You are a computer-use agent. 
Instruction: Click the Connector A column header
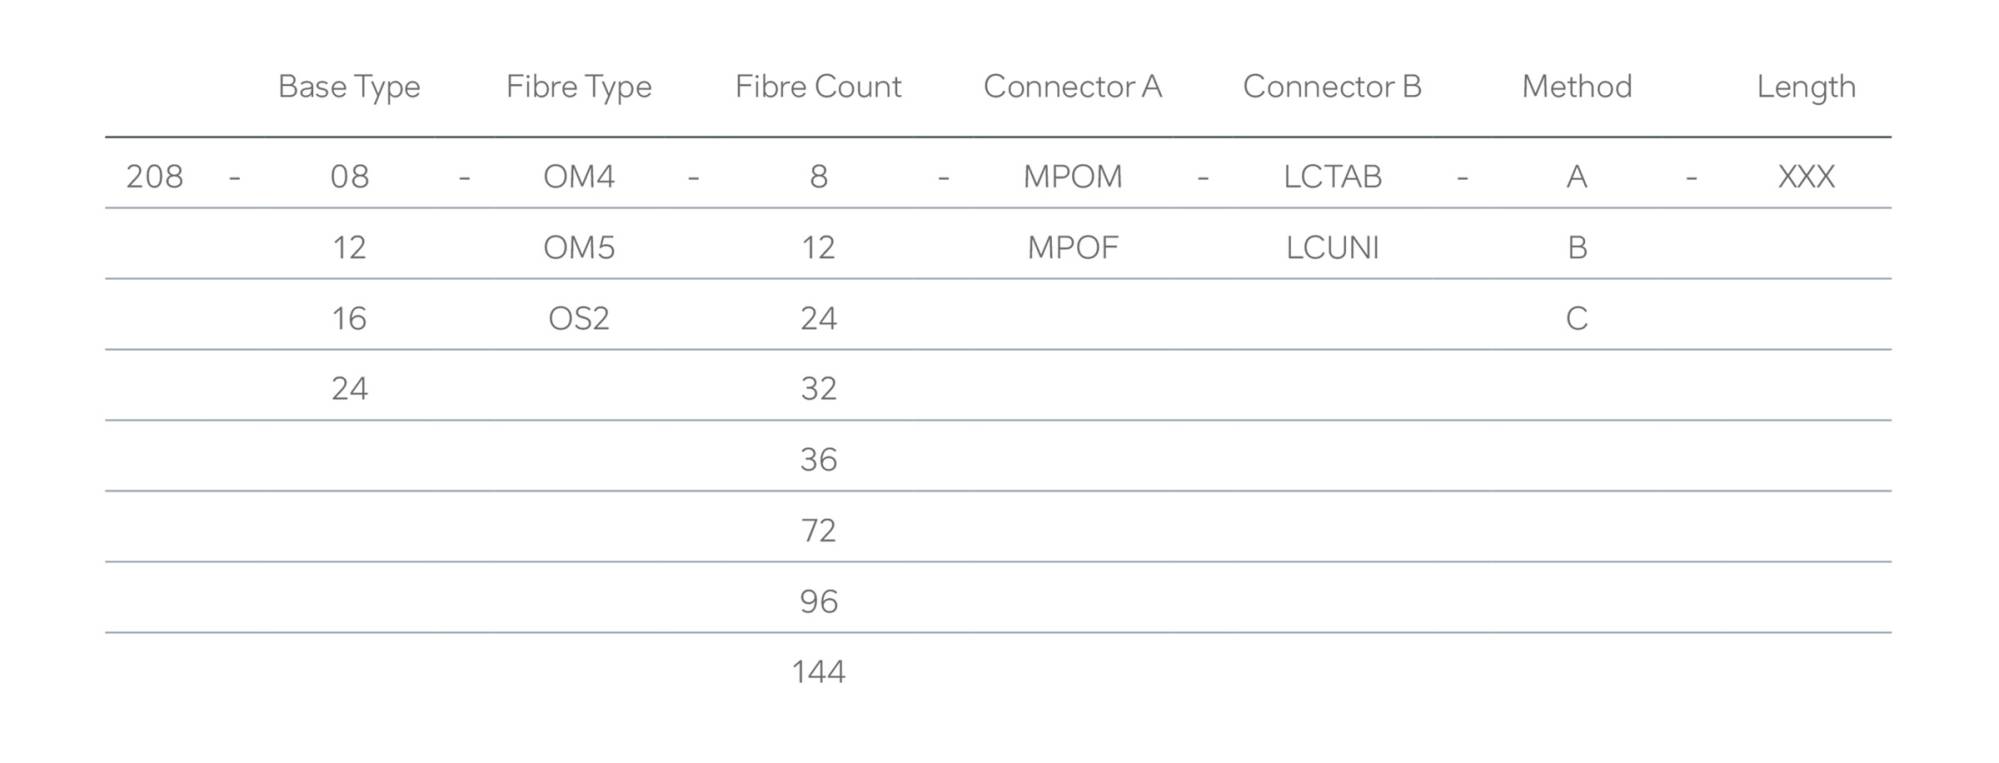pyautogui.click(x=1072, y=86)
